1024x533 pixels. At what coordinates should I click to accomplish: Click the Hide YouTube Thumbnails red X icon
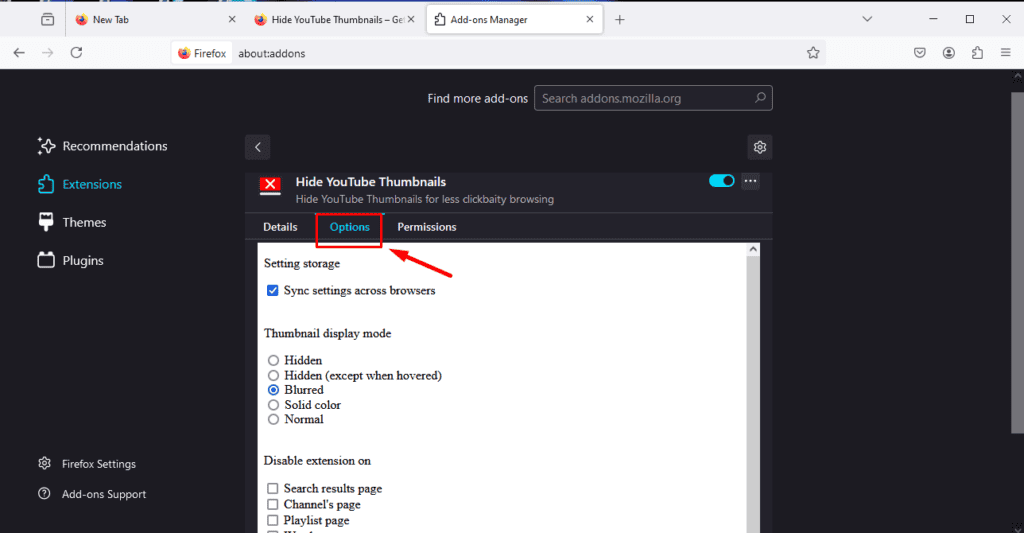pos(270,186)
